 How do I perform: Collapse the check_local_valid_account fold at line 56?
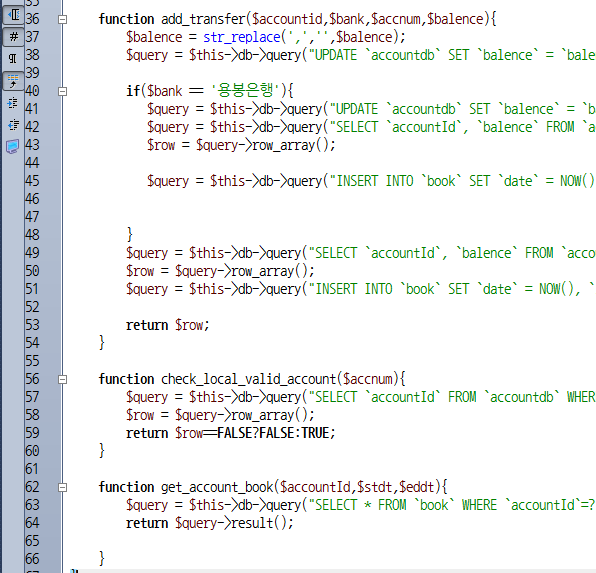pyautogui.click(x=62, y=379)
